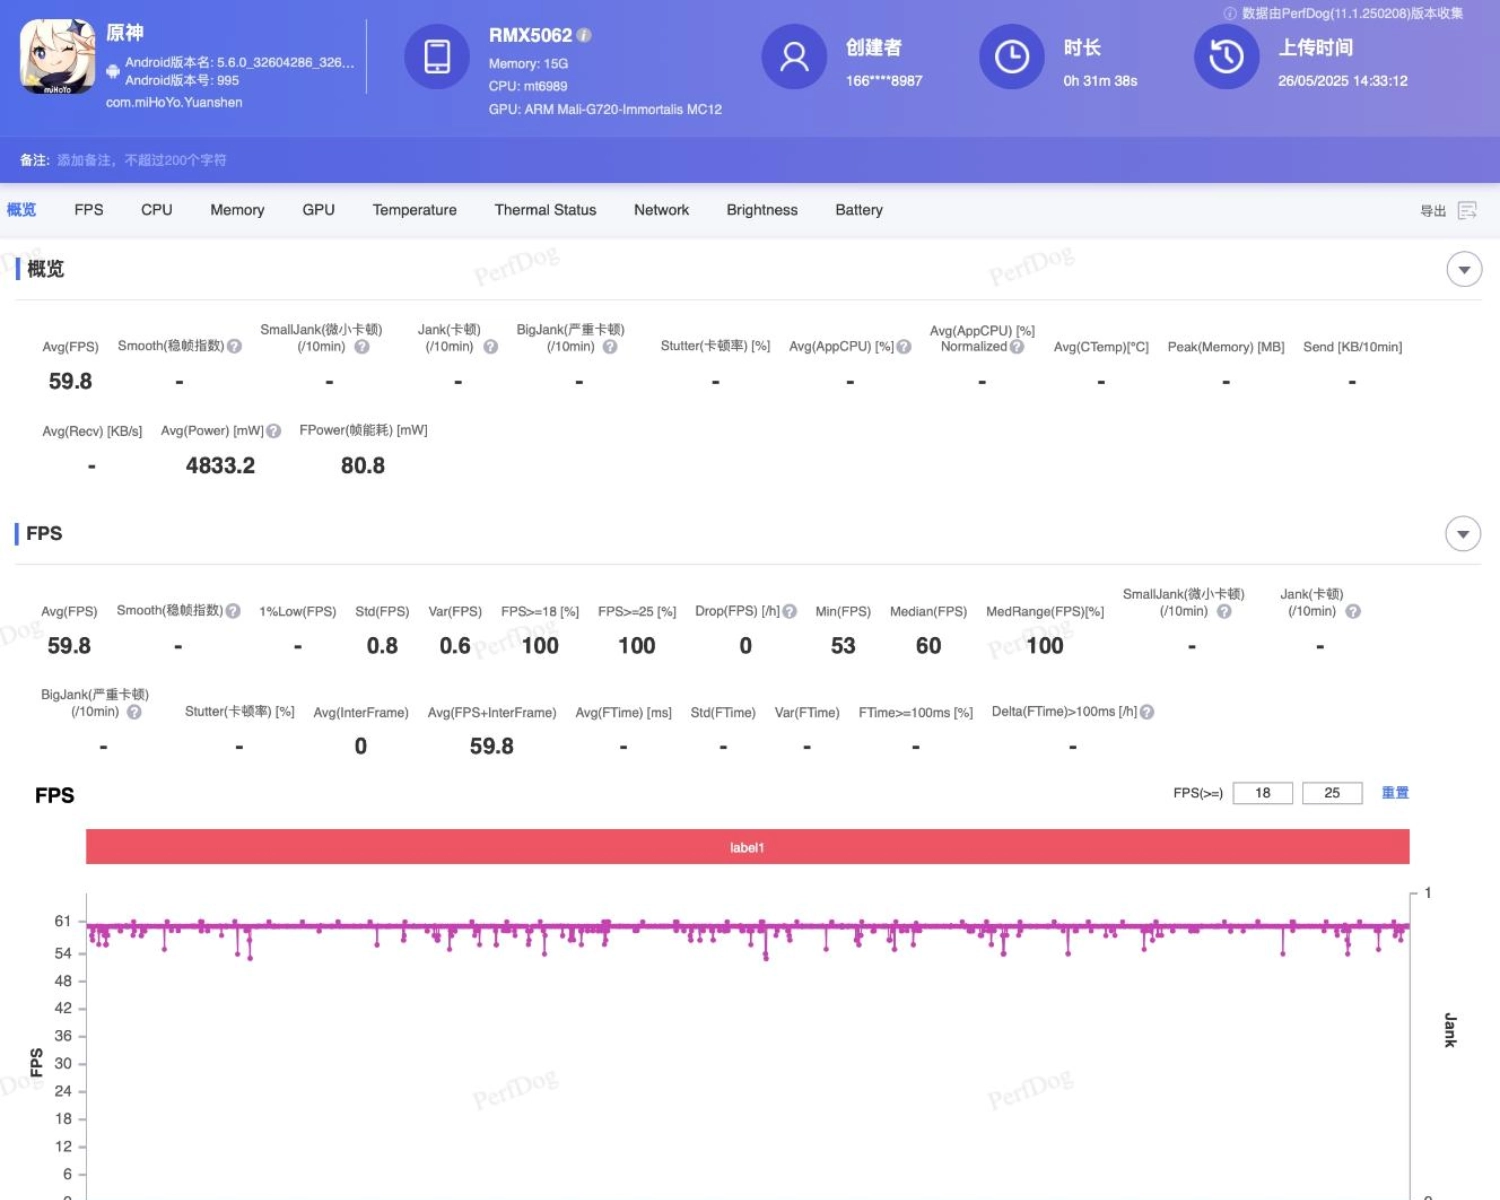
Task: Click the Jank axis label on chart
Action: click(1450, 1030)
